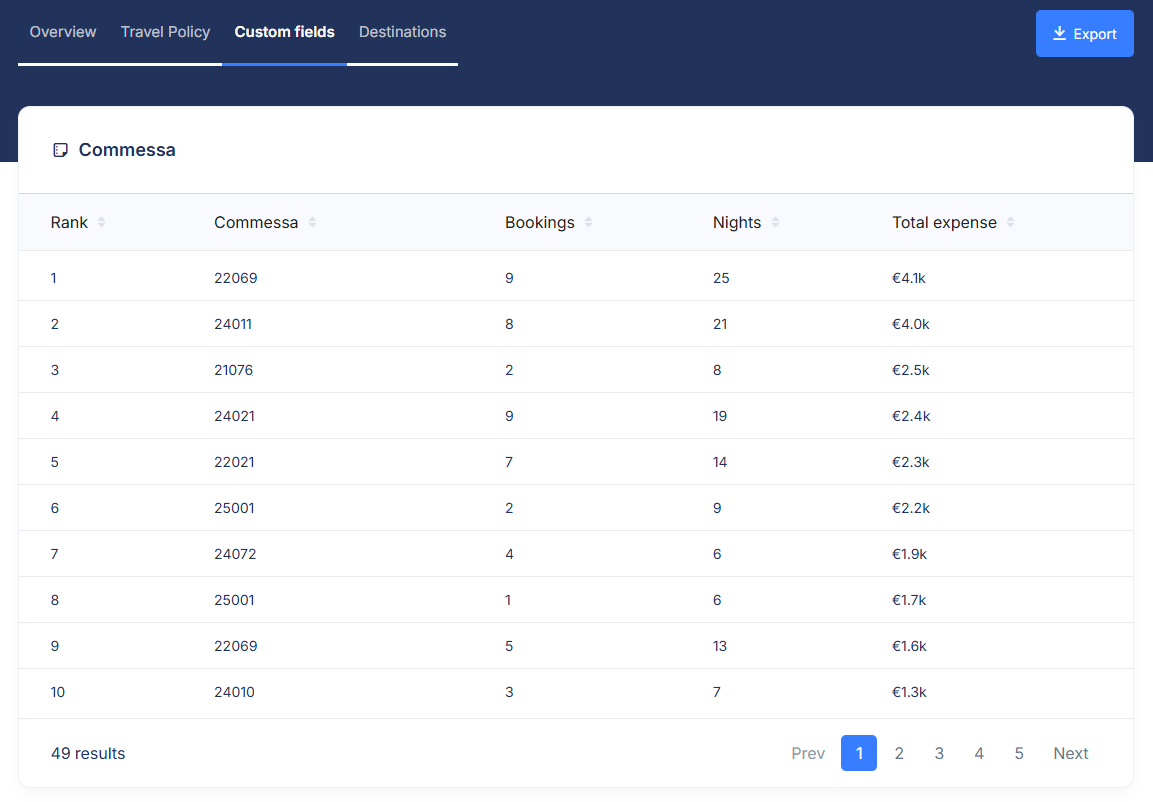Go to the Destinations tab
Viewport: 1153px width, 802px height.
click(402, 32)
